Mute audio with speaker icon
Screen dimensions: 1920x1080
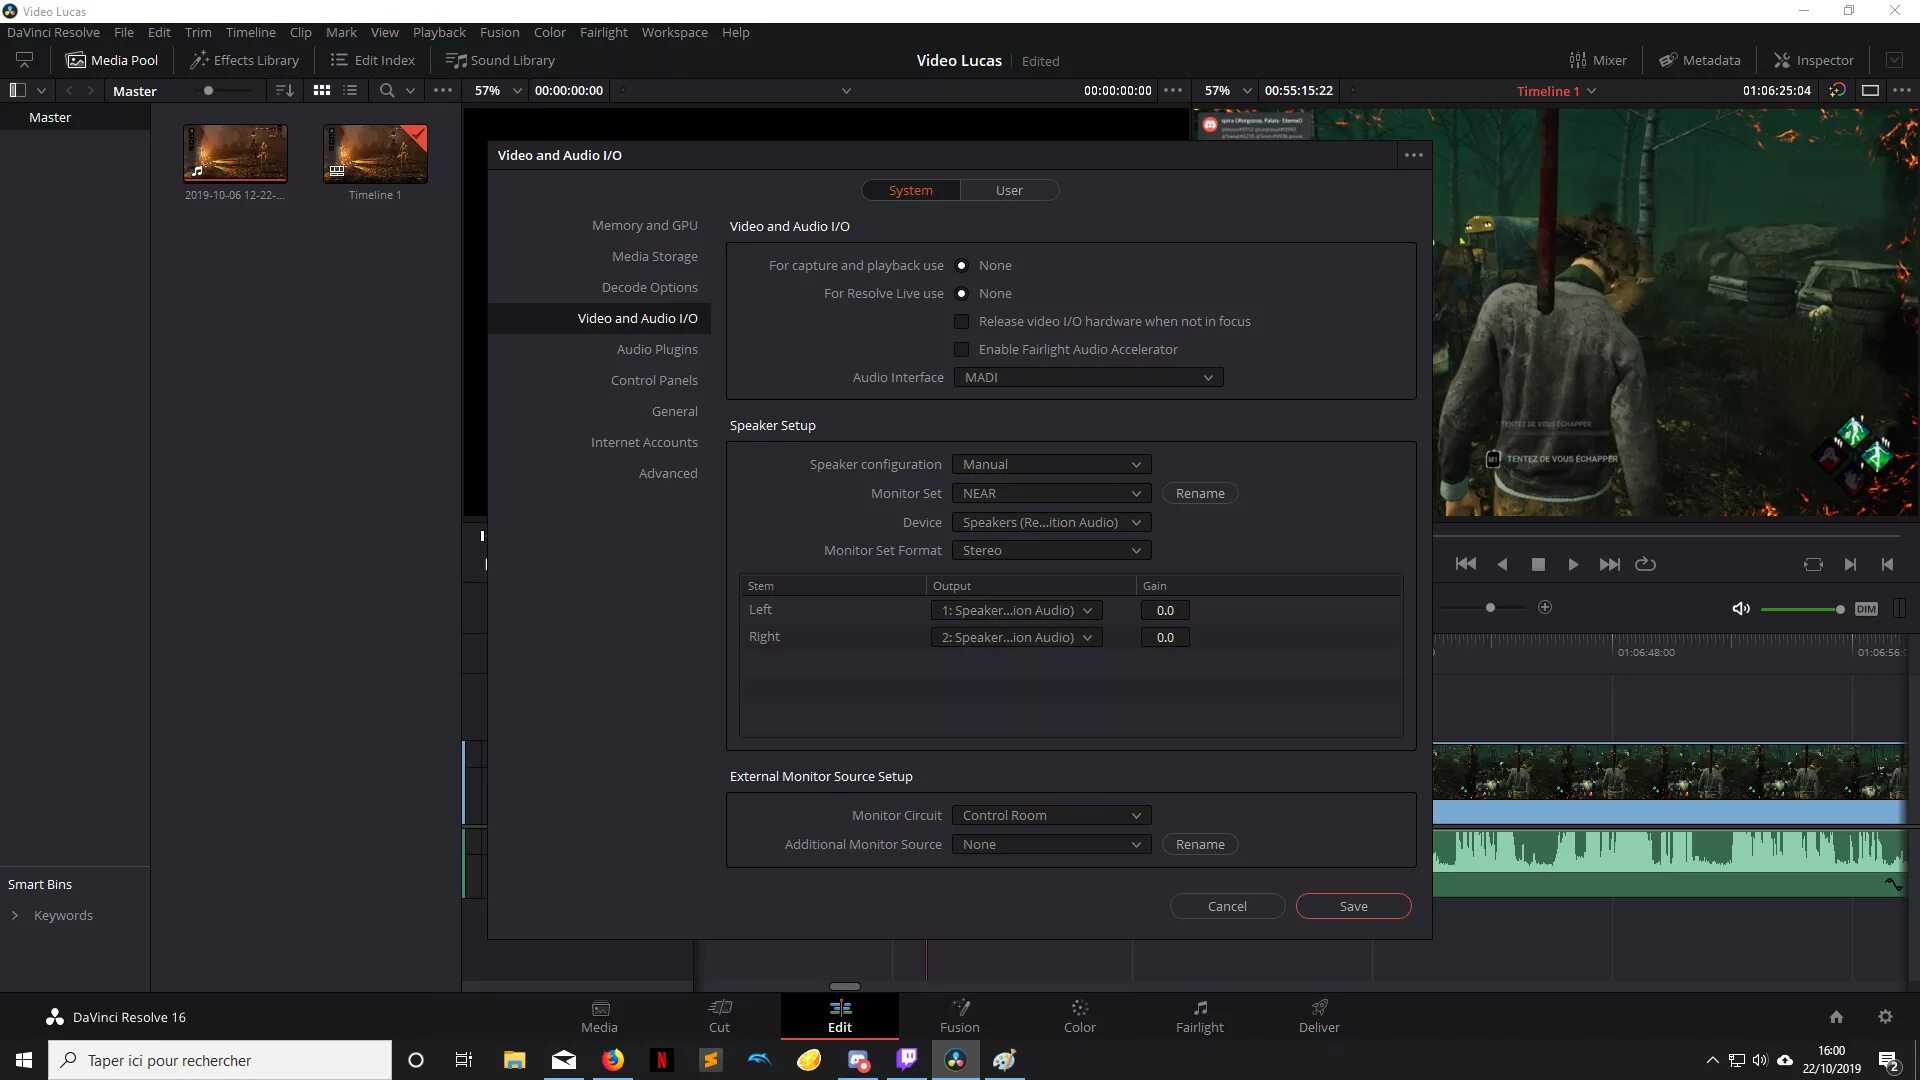(x=1741, y=609)
